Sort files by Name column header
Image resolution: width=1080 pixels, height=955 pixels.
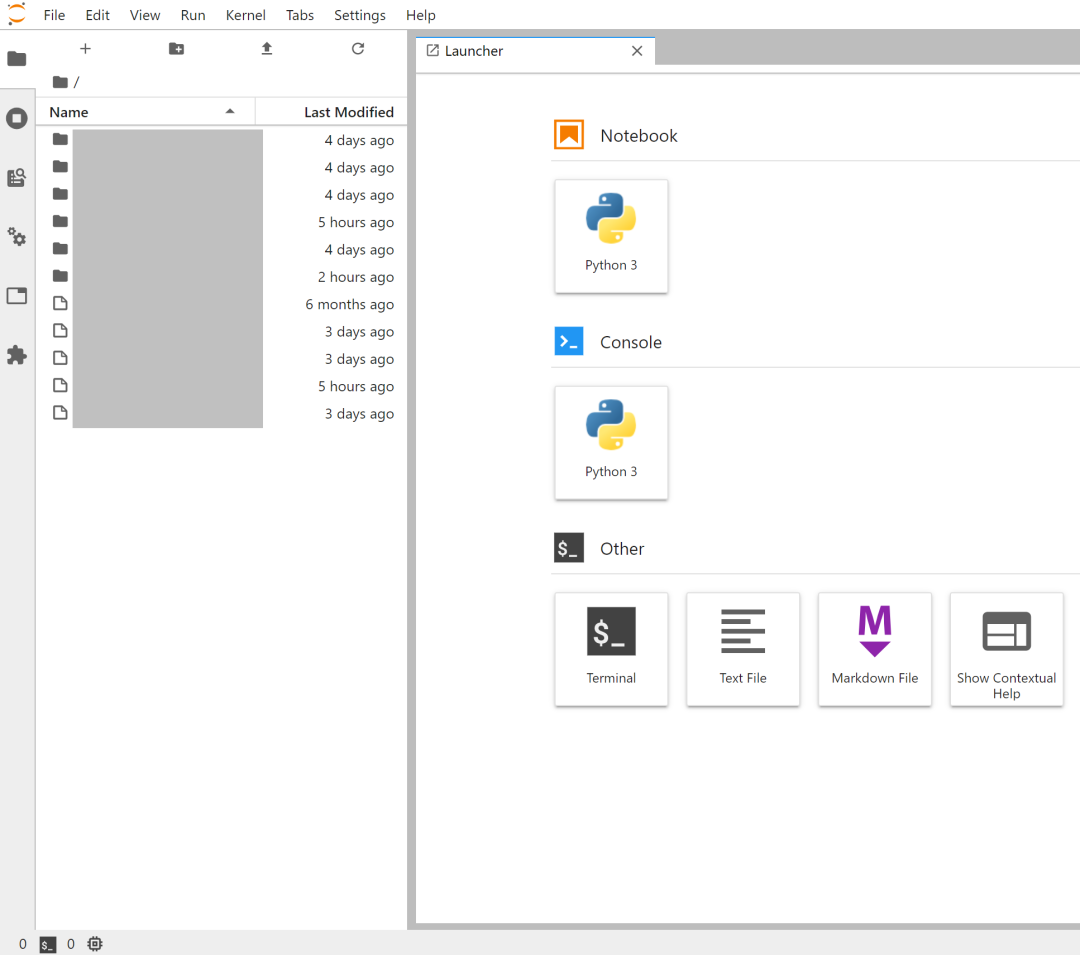tap(145, 112)
